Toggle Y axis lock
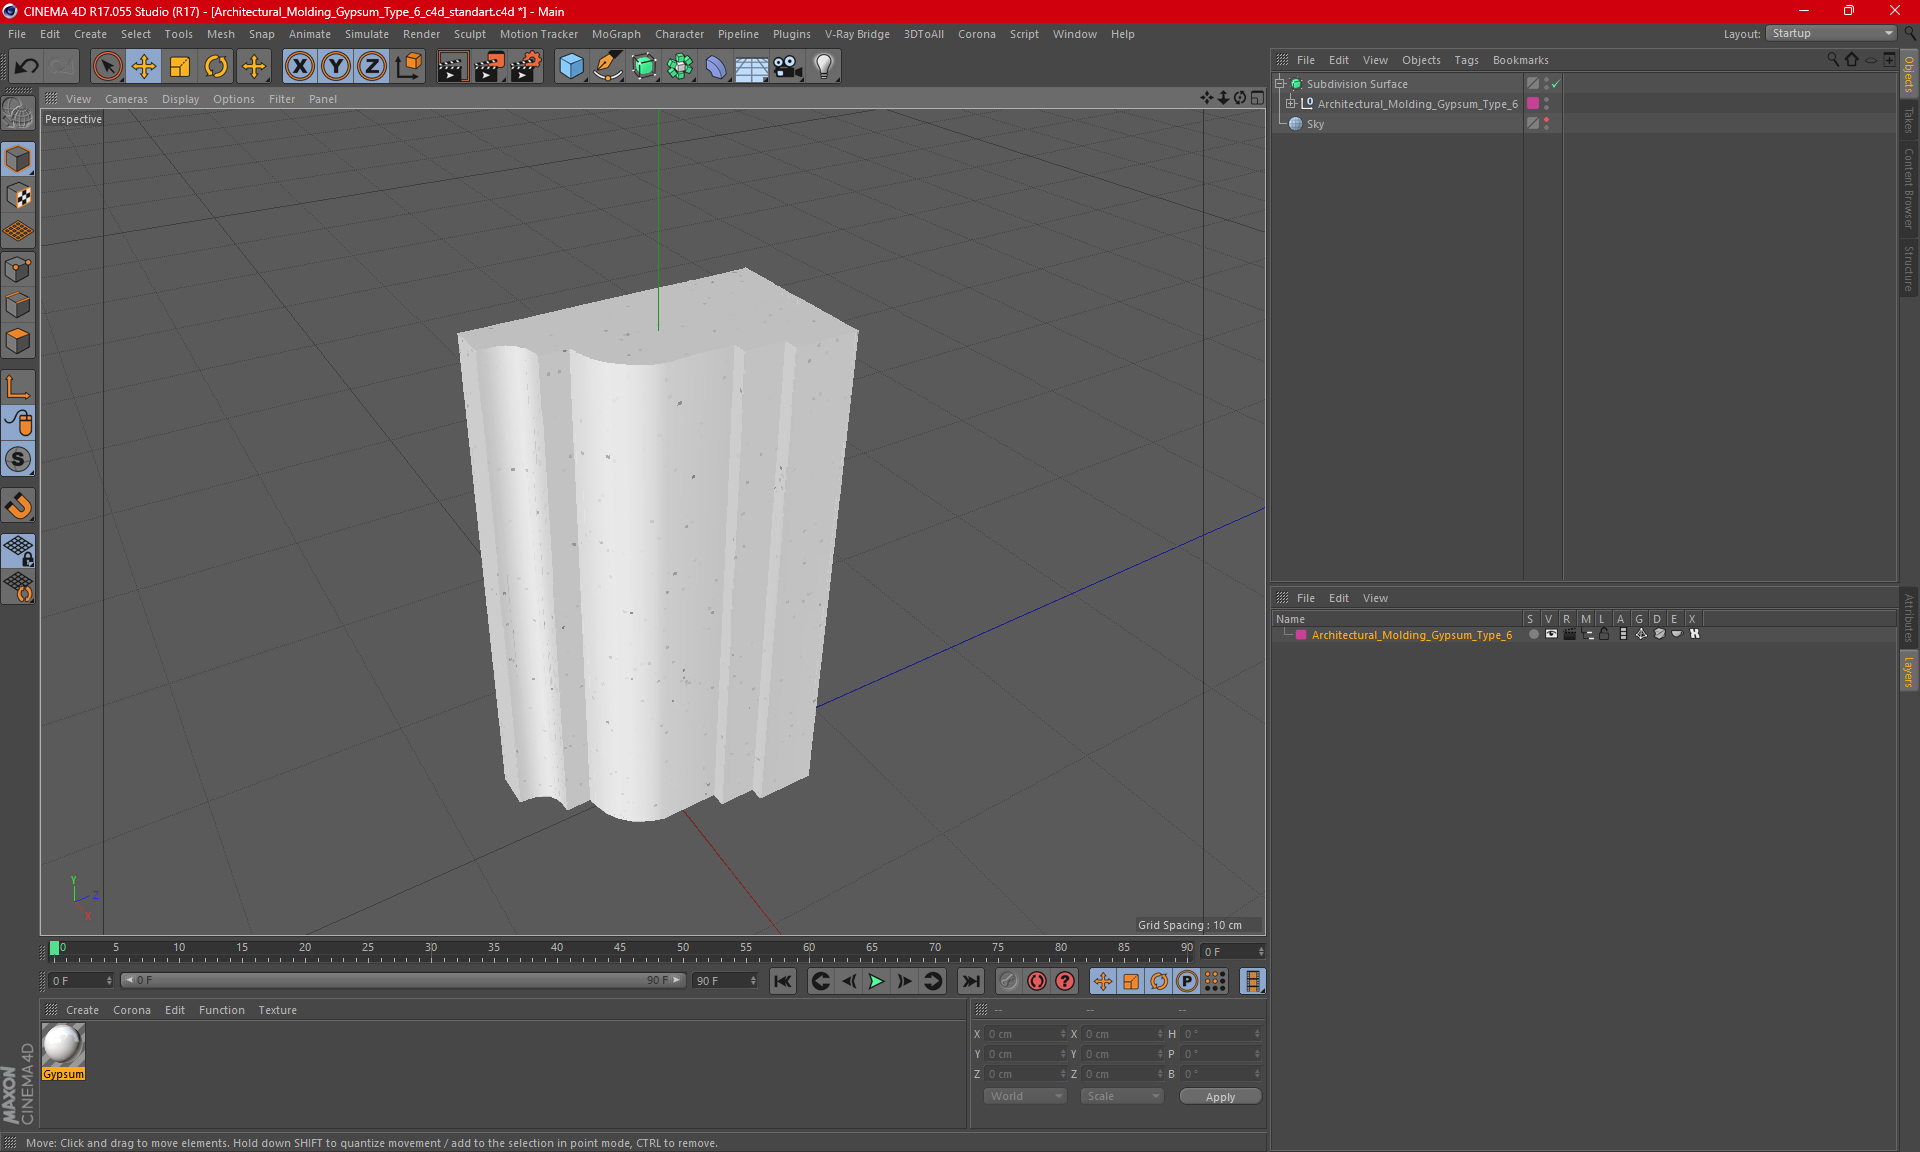Viewport: 1920px width, 1152px height. click(x=336, y=67)
